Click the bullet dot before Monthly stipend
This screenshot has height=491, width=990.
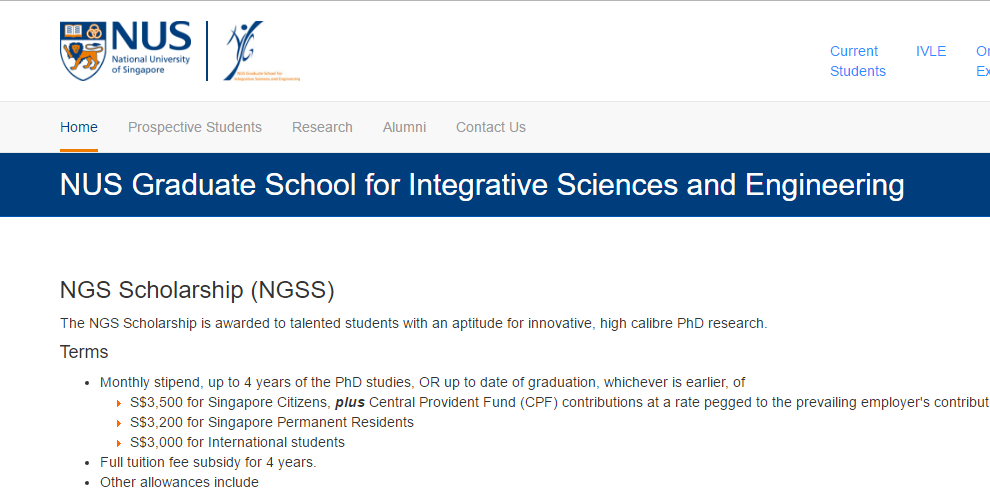(89, 383)
